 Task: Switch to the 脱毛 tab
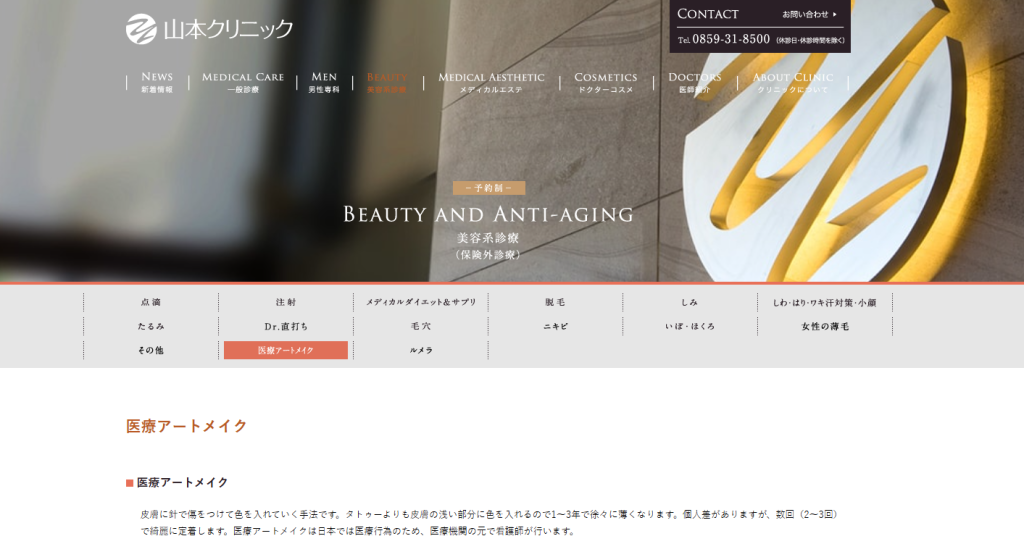(555, 302)
